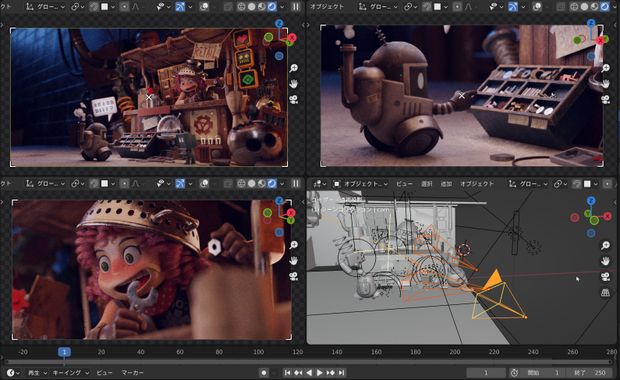Open shading options arrow in market stall header
This screenshot has height=380, width=620.
point(282,7)
